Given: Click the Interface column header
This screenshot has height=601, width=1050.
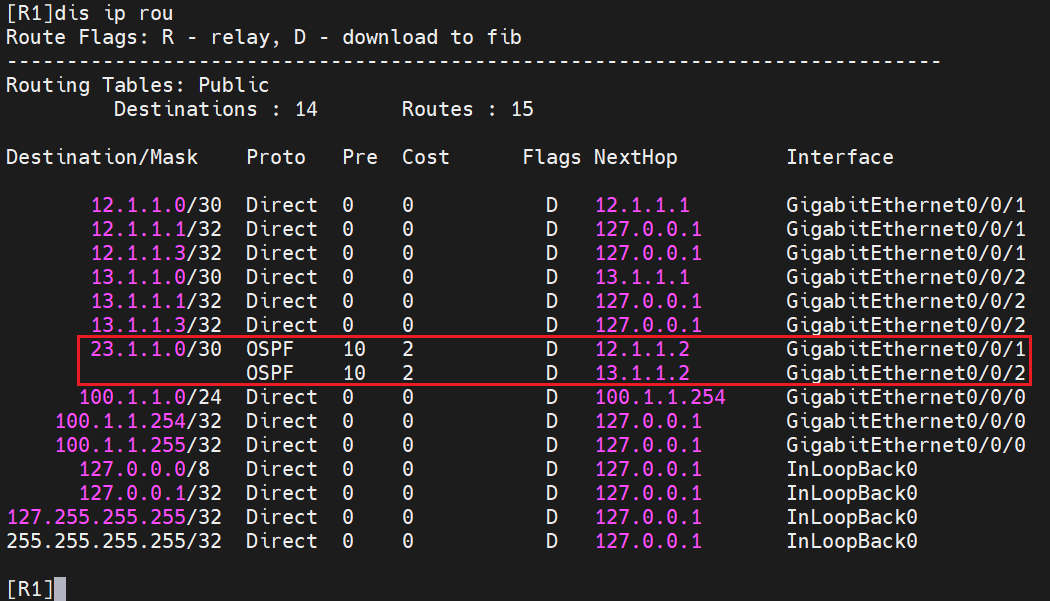Looking at the screenshot, I should click(839, 157).
